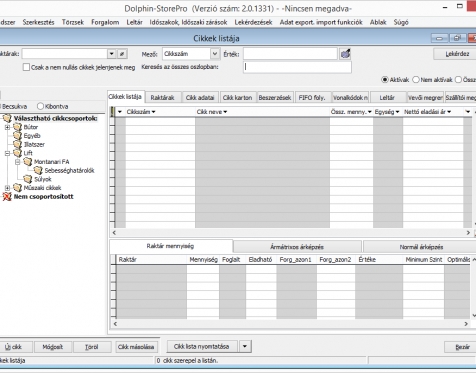Select the Aktívak radio button

click(385, 80)
